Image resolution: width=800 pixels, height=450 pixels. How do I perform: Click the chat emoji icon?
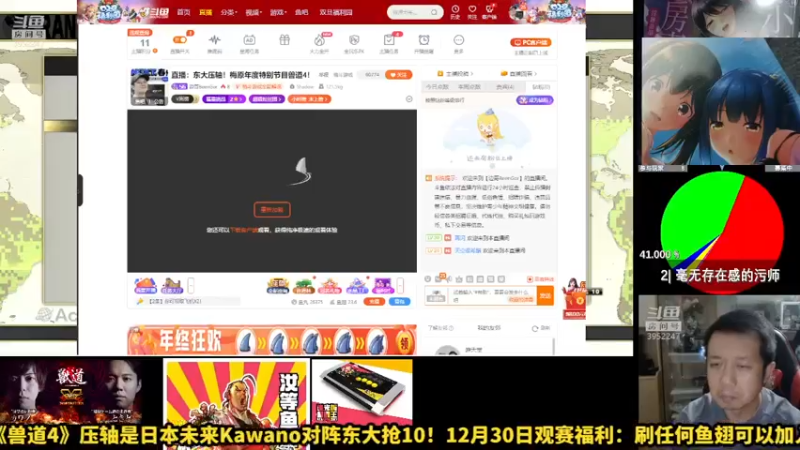click(428, 279)
